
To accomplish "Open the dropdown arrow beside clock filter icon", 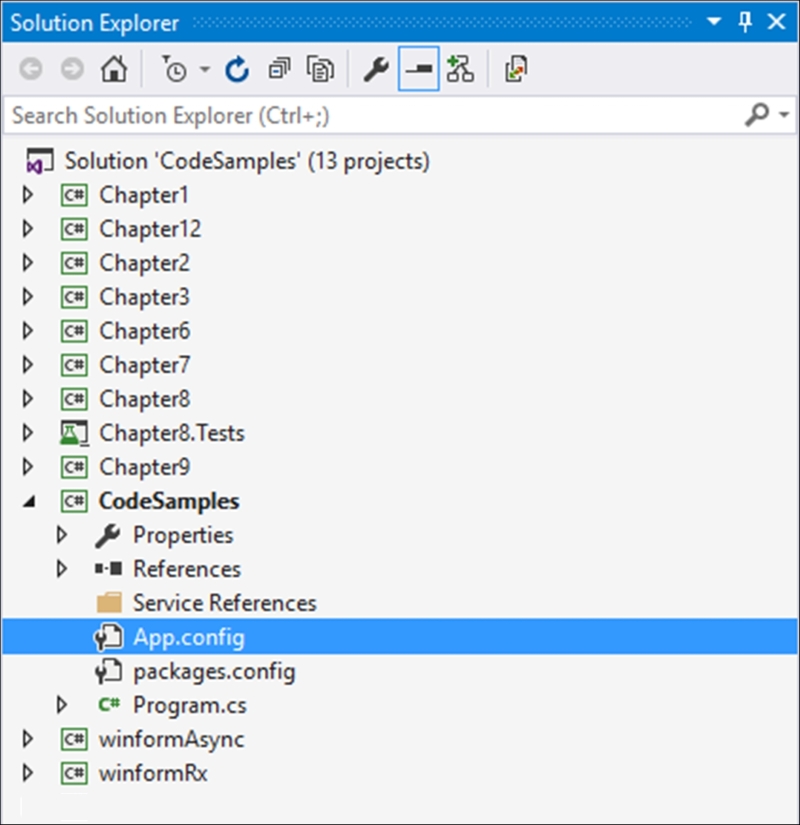I will click(x=205, y=69).
